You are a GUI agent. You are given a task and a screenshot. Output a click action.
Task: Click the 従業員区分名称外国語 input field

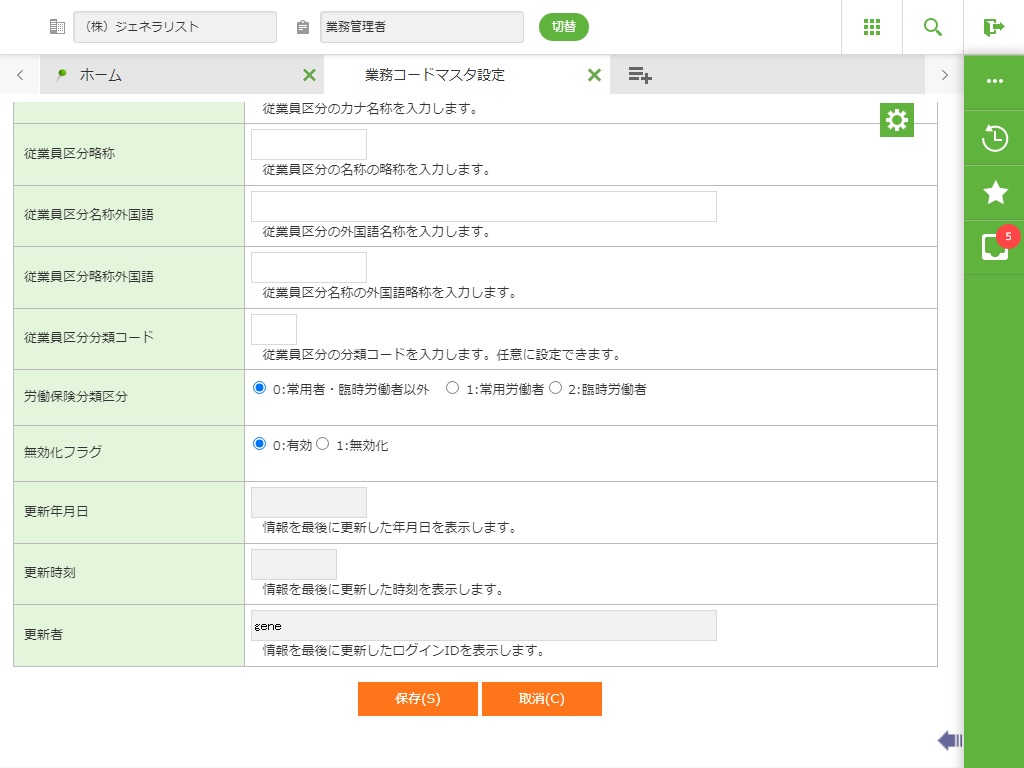click(483, 206)
